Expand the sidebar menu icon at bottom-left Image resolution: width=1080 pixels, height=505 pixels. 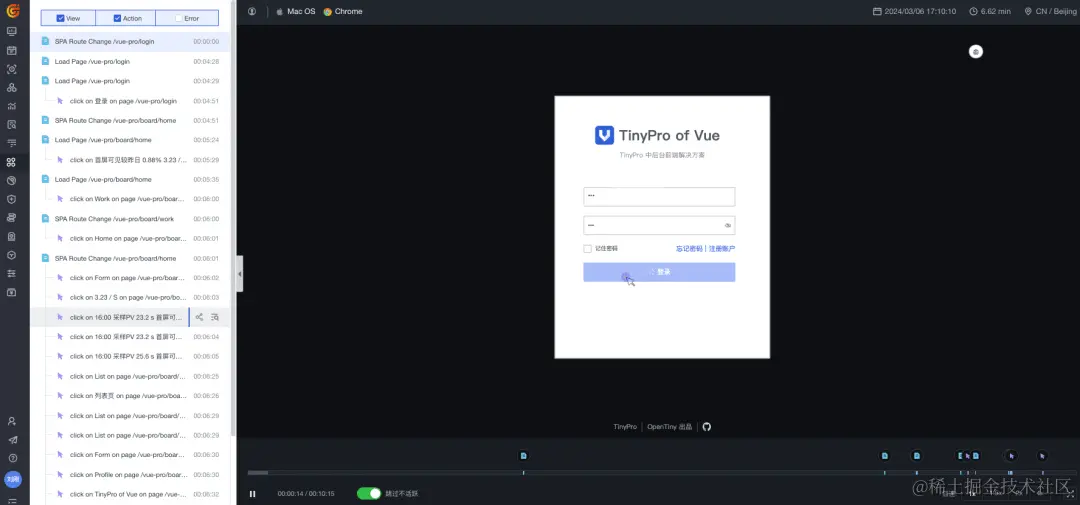point(12,500)
